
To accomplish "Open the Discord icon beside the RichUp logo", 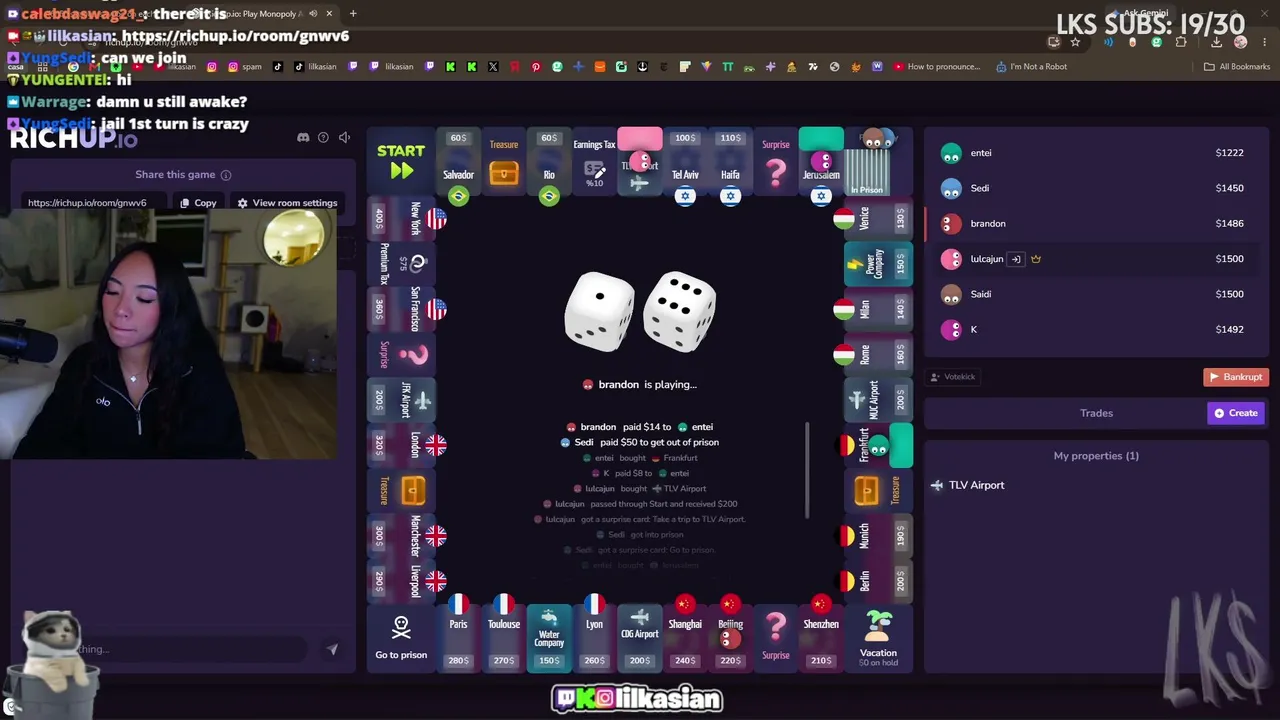I will click(303, 137).
